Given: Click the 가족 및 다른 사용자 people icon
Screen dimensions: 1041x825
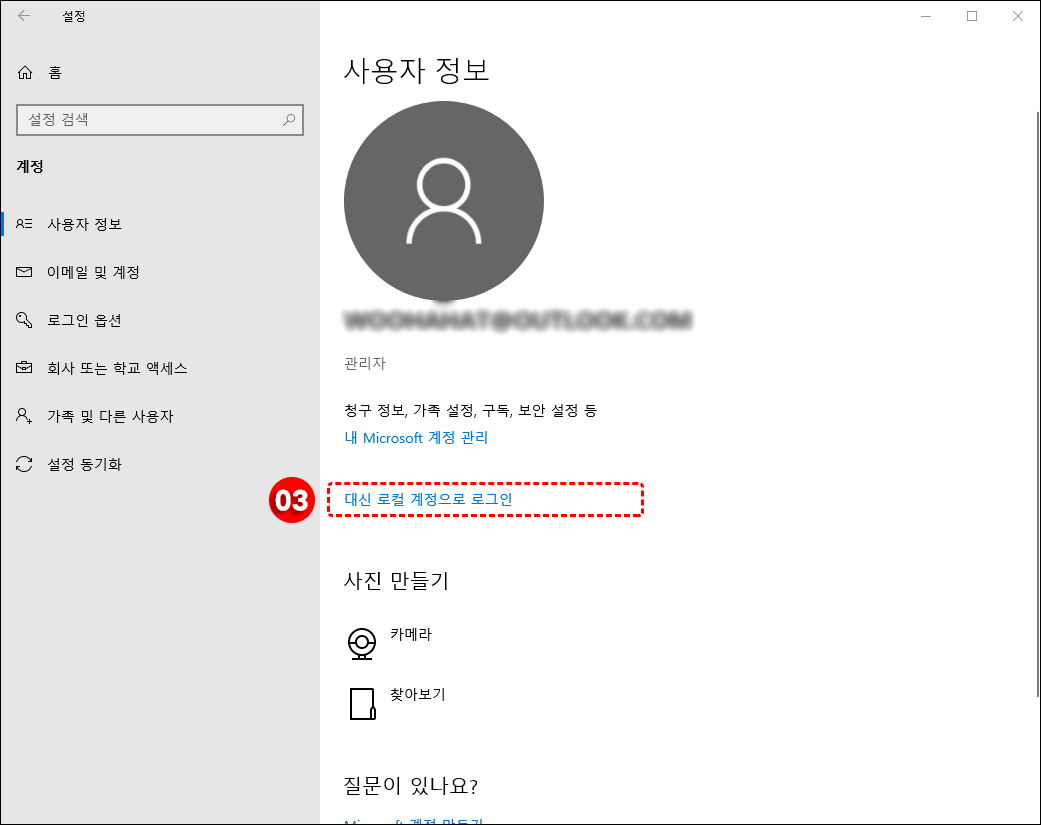Looking at the screenshot, I should [x=24, y=416].
